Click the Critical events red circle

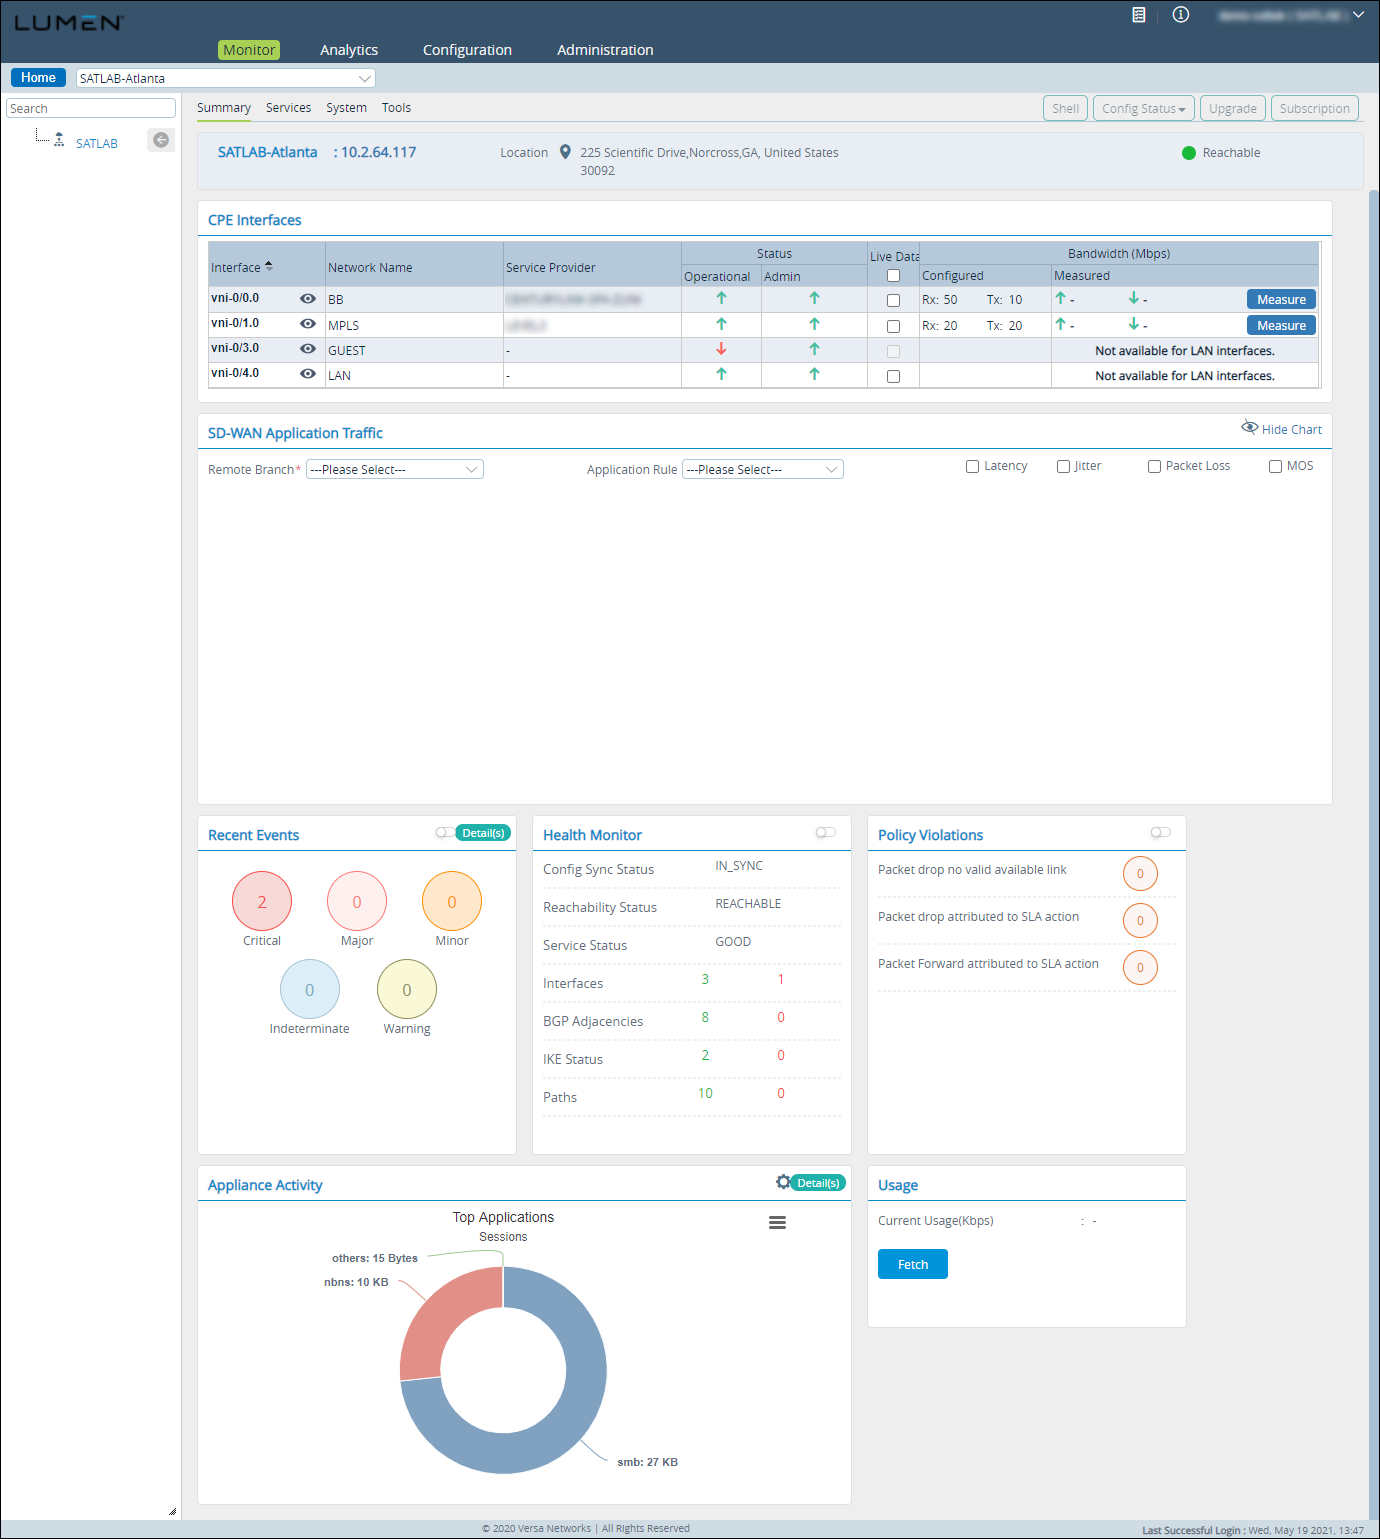point(262,902)
